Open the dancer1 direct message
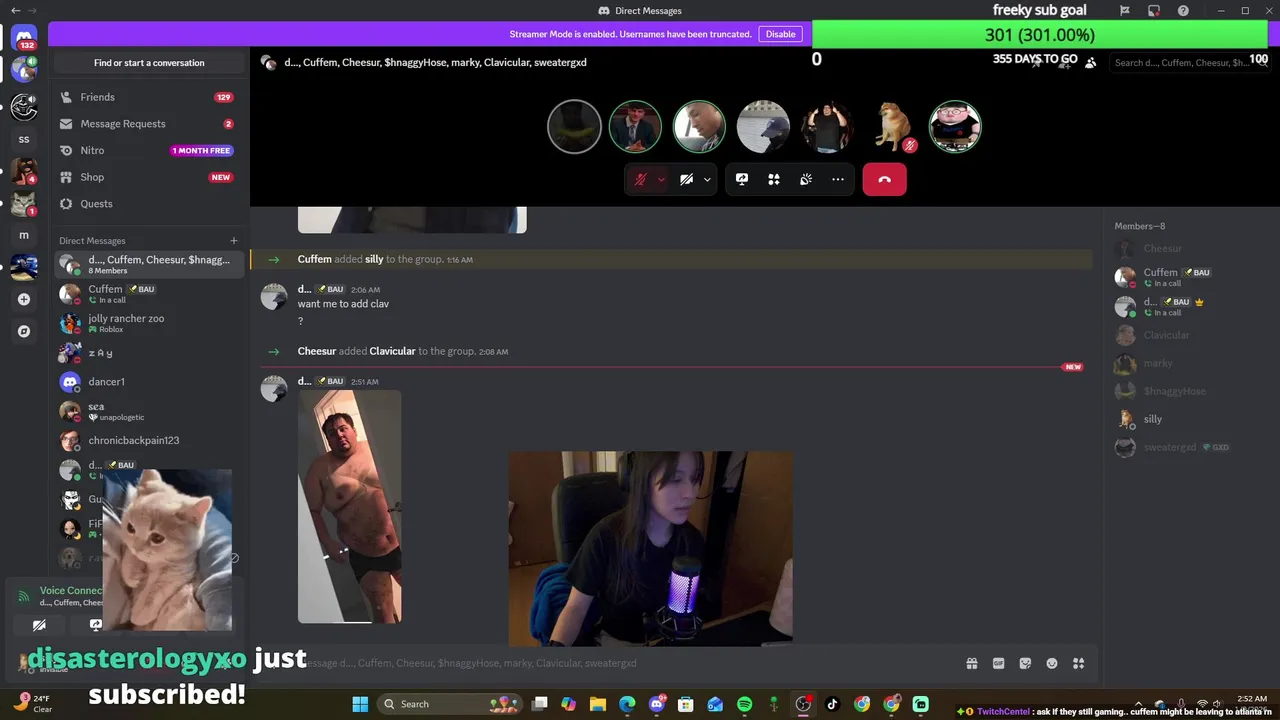The image size is (1280, 720). [148, 382]
